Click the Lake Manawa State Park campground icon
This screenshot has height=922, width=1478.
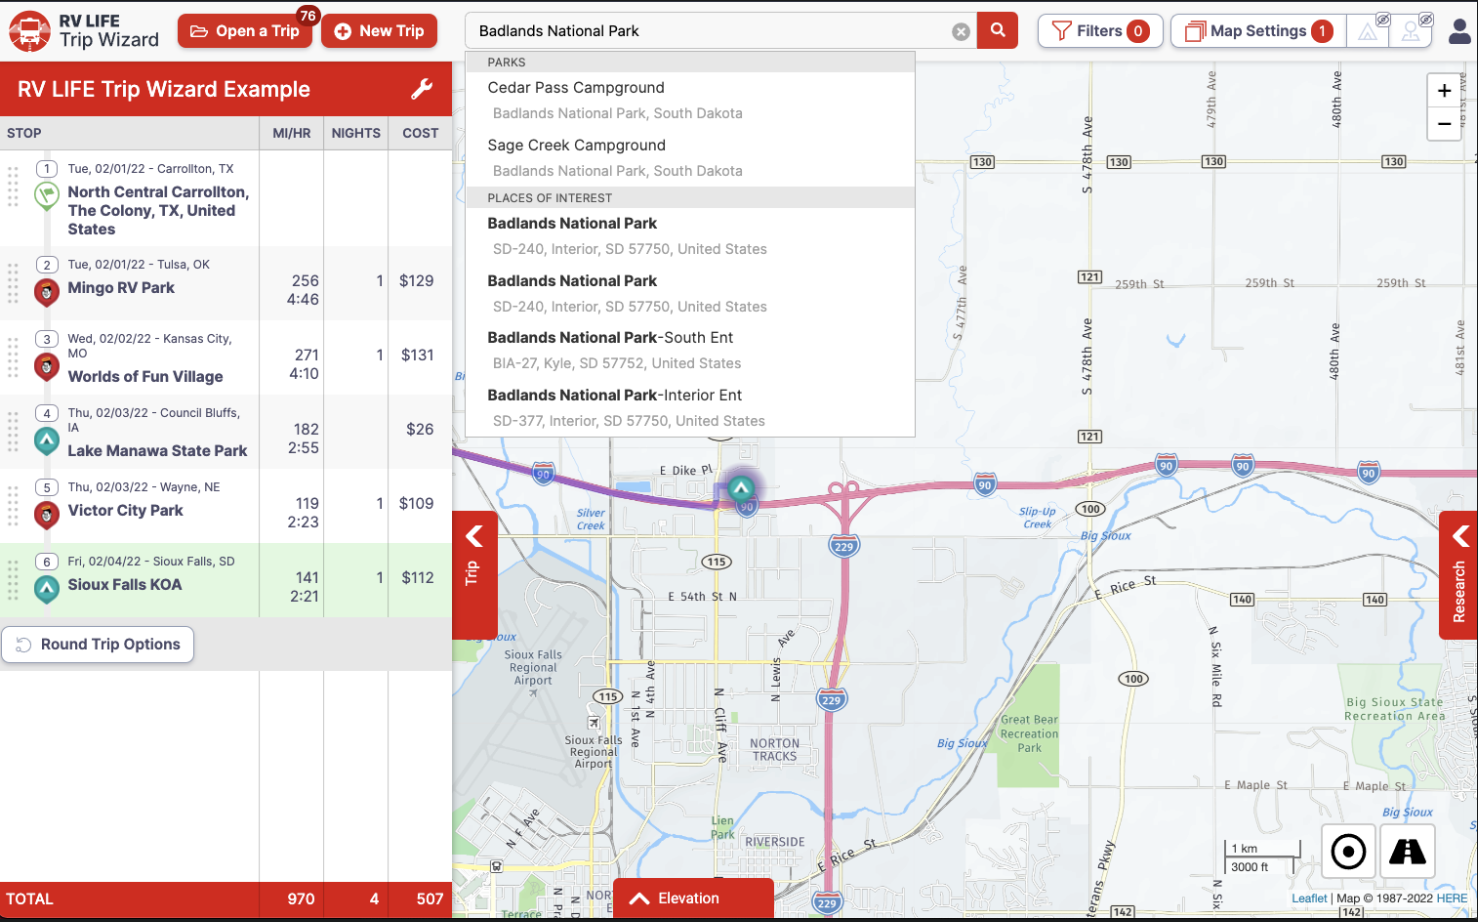click(46, 440)
